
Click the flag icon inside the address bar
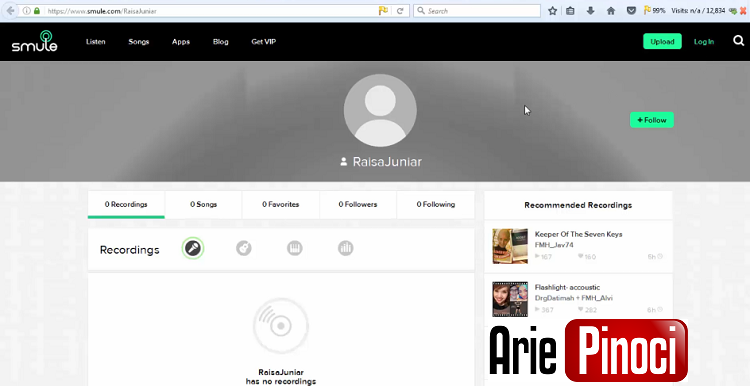(383, 11)
